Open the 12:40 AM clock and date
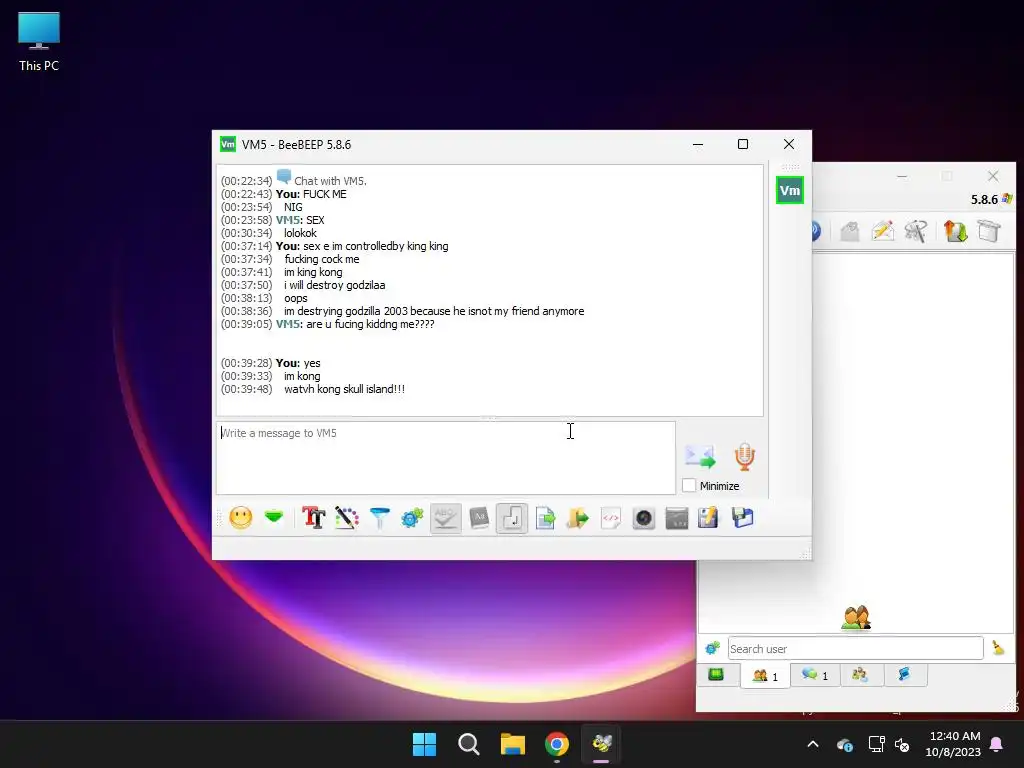 pyautogui.click(x=953, y=744)
